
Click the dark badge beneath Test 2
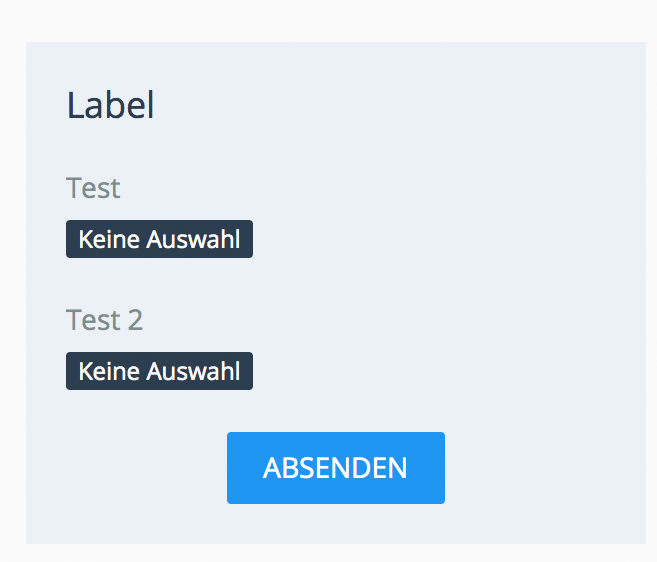coord(159,372)
